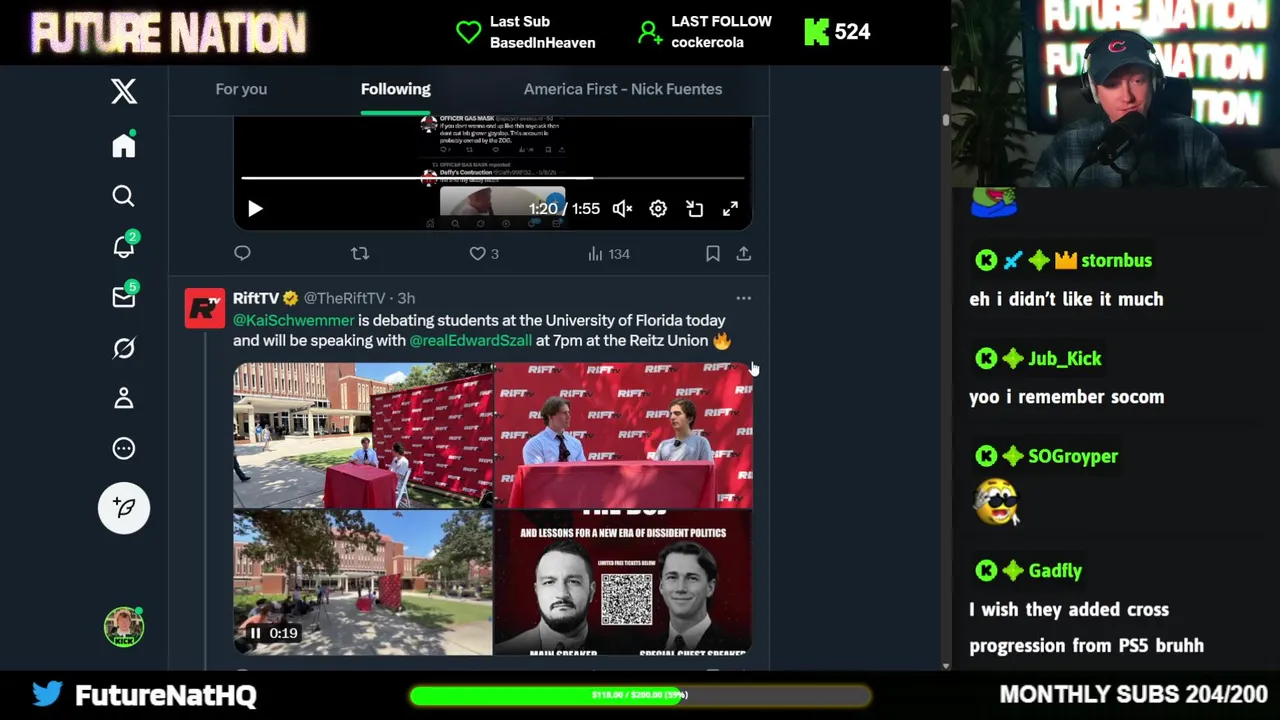This screenshot has width=1280, height=720.
Task: Open the two men debating thumbnail
Action: coord(623,435)
